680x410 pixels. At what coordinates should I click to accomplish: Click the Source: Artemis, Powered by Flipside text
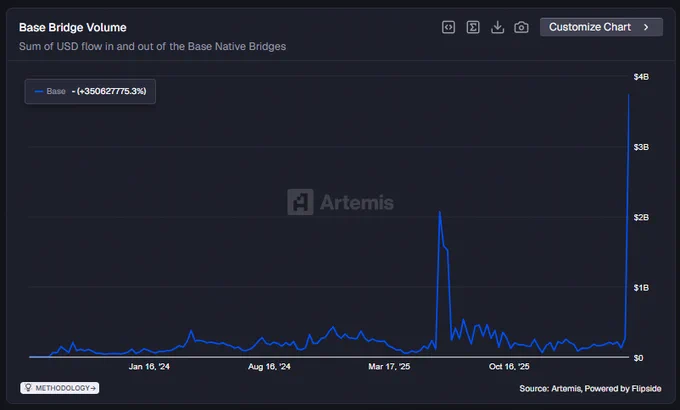[590, 388]
